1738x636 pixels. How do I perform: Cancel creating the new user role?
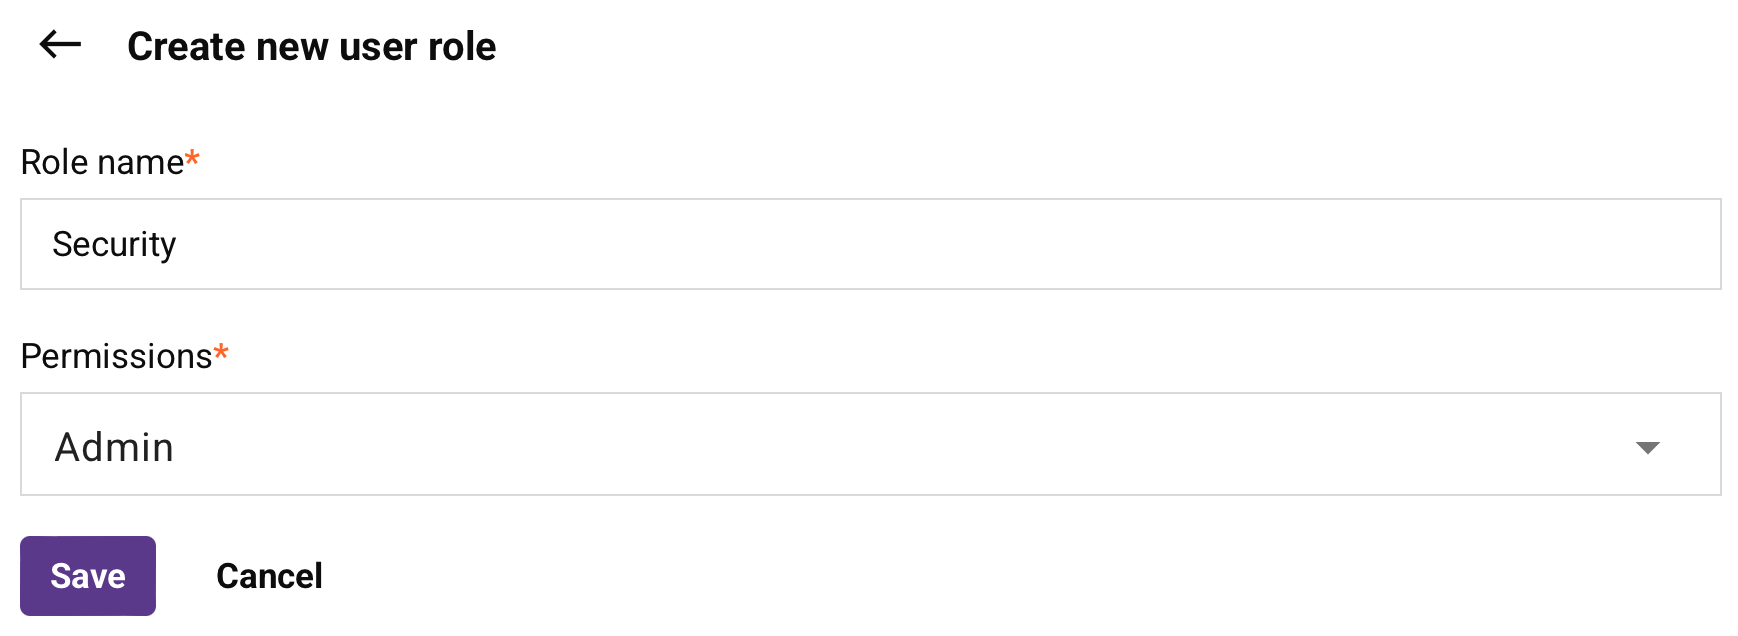tap(269, 576)
